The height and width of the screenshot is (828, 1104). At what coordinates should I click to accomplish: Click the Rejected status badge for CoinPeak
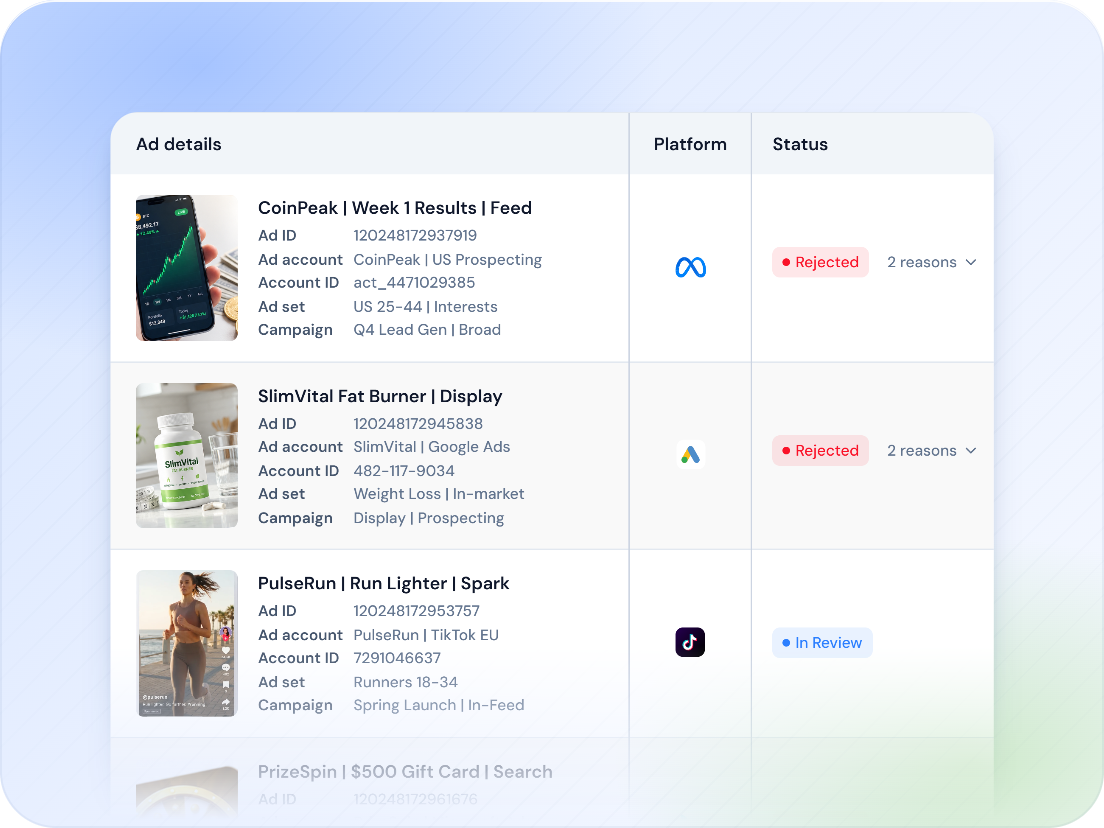(x=820, y=262)
